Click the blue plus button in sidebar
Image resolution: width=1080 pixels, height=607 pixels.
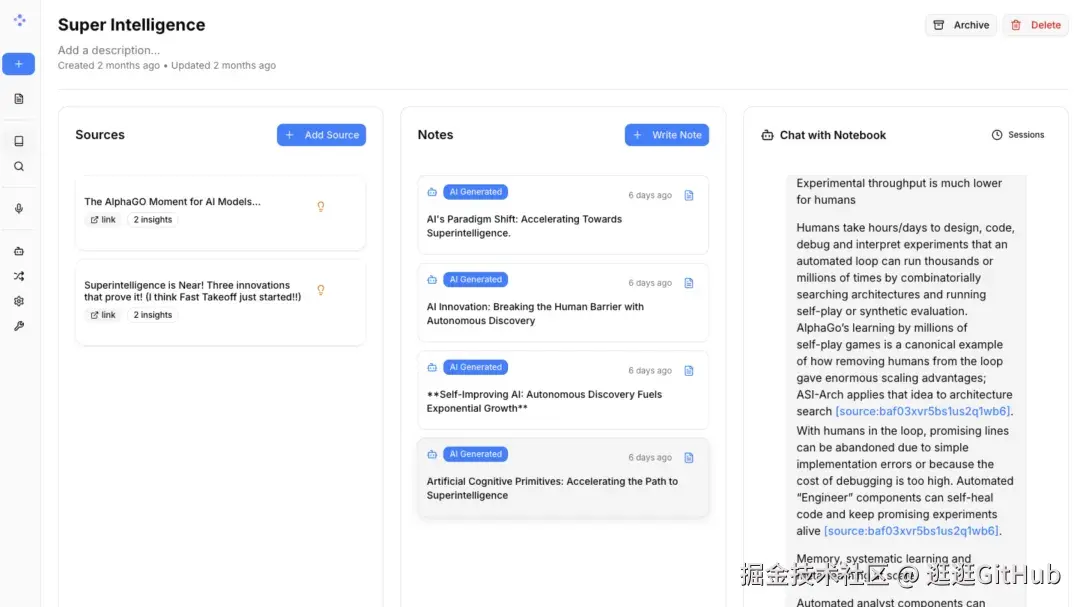(18, 64)
